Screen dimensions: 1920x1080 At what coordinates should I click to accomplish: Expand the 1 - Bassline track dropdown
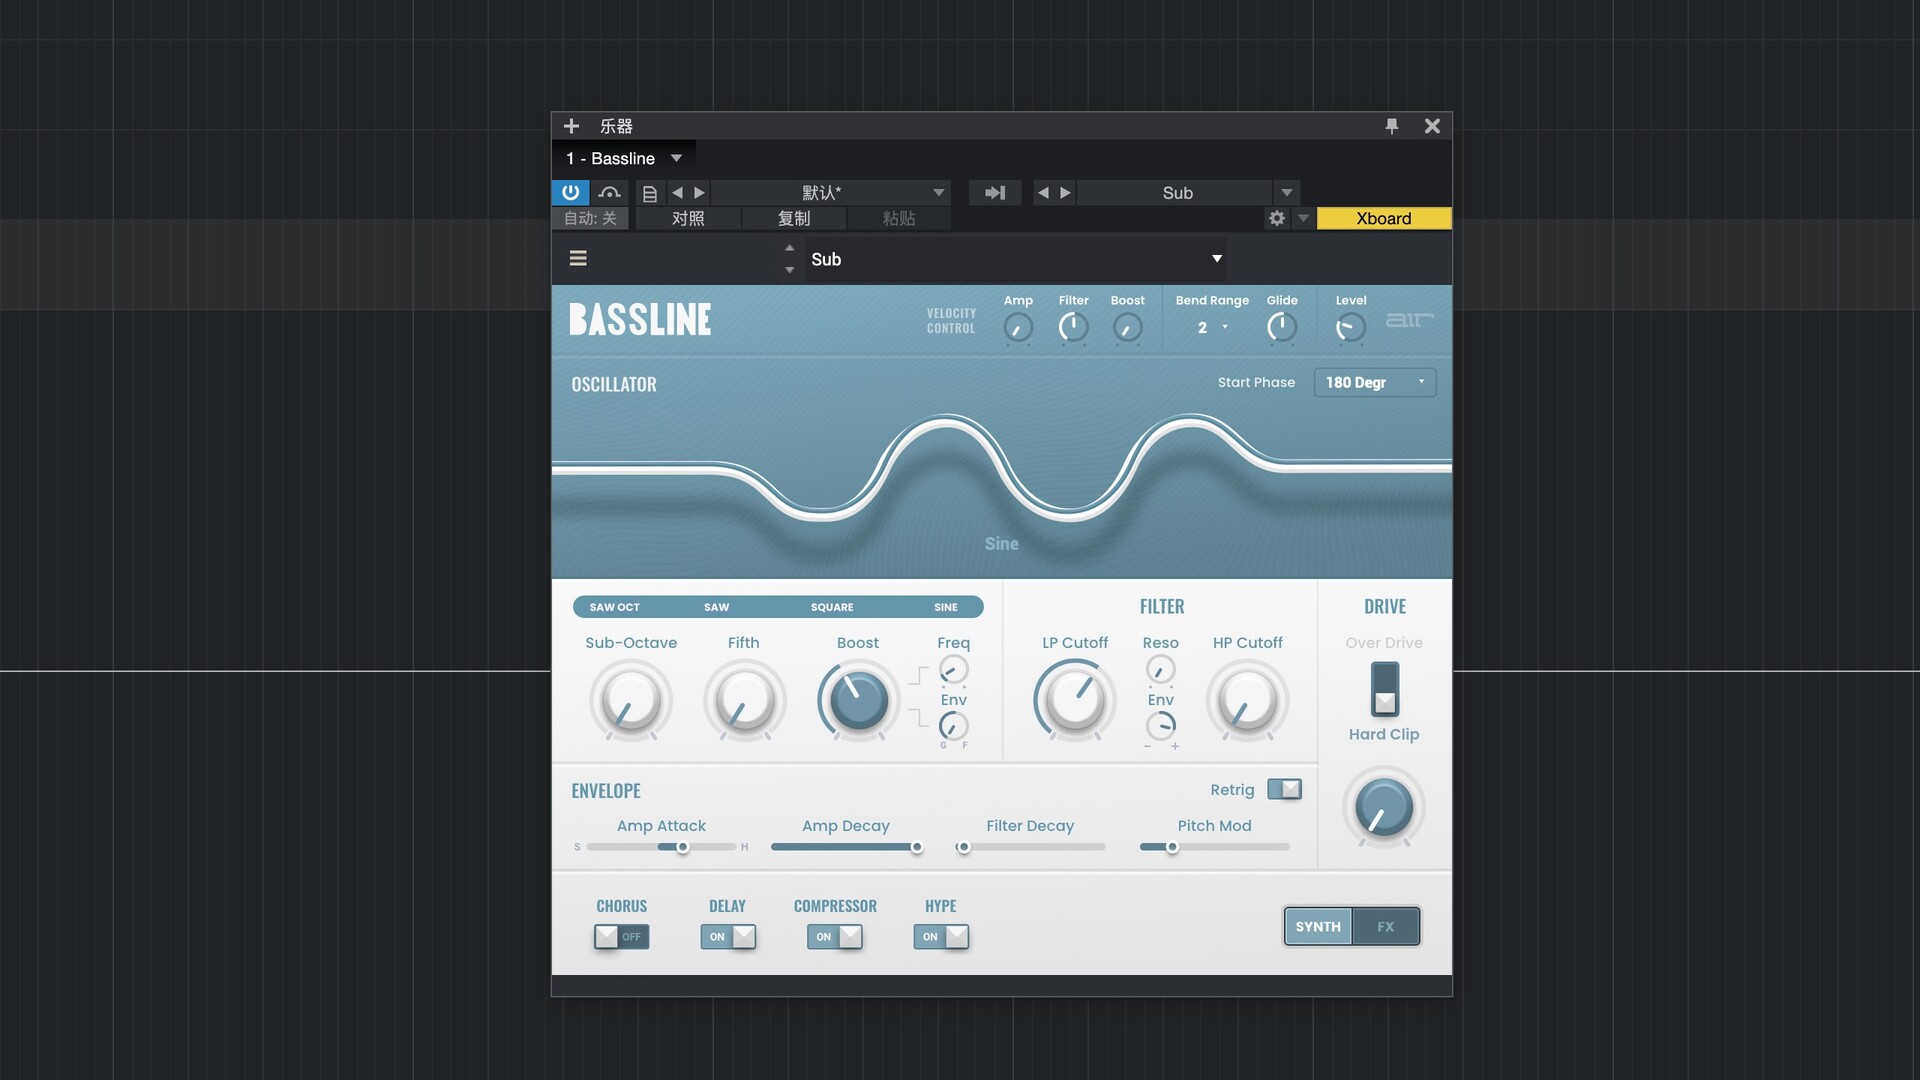tap(676, 158)
